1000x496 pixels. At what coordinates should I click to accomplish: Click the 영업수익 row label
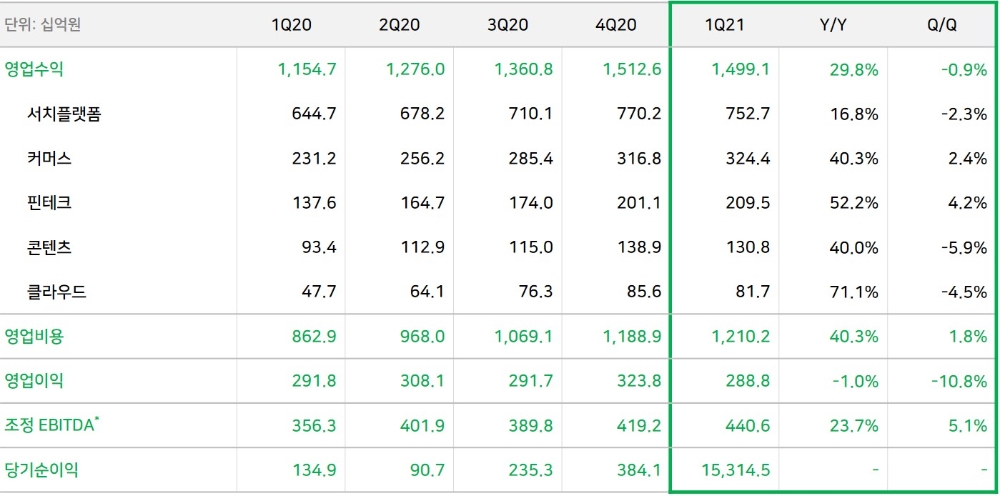[34, 69]
